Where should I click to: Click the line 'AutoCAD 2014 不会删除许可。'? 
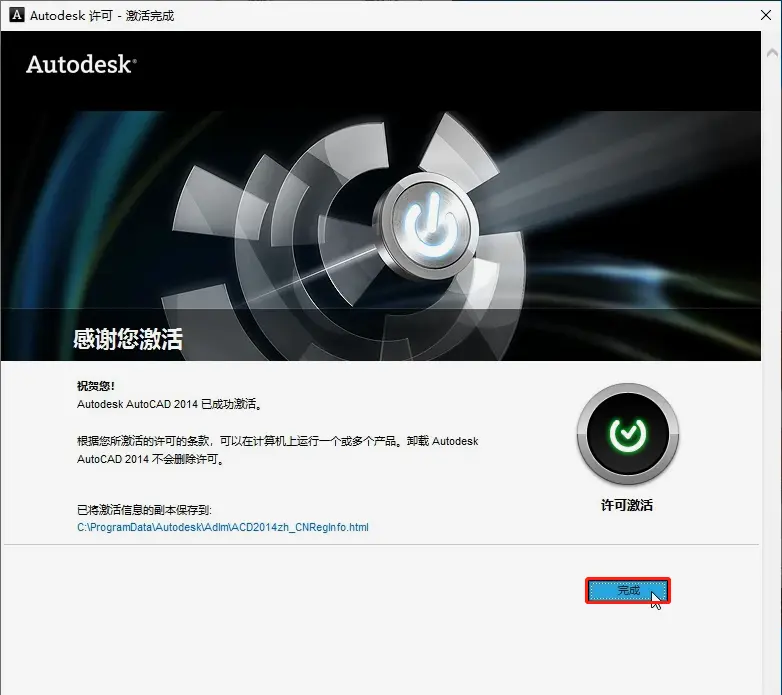[151, 459]
